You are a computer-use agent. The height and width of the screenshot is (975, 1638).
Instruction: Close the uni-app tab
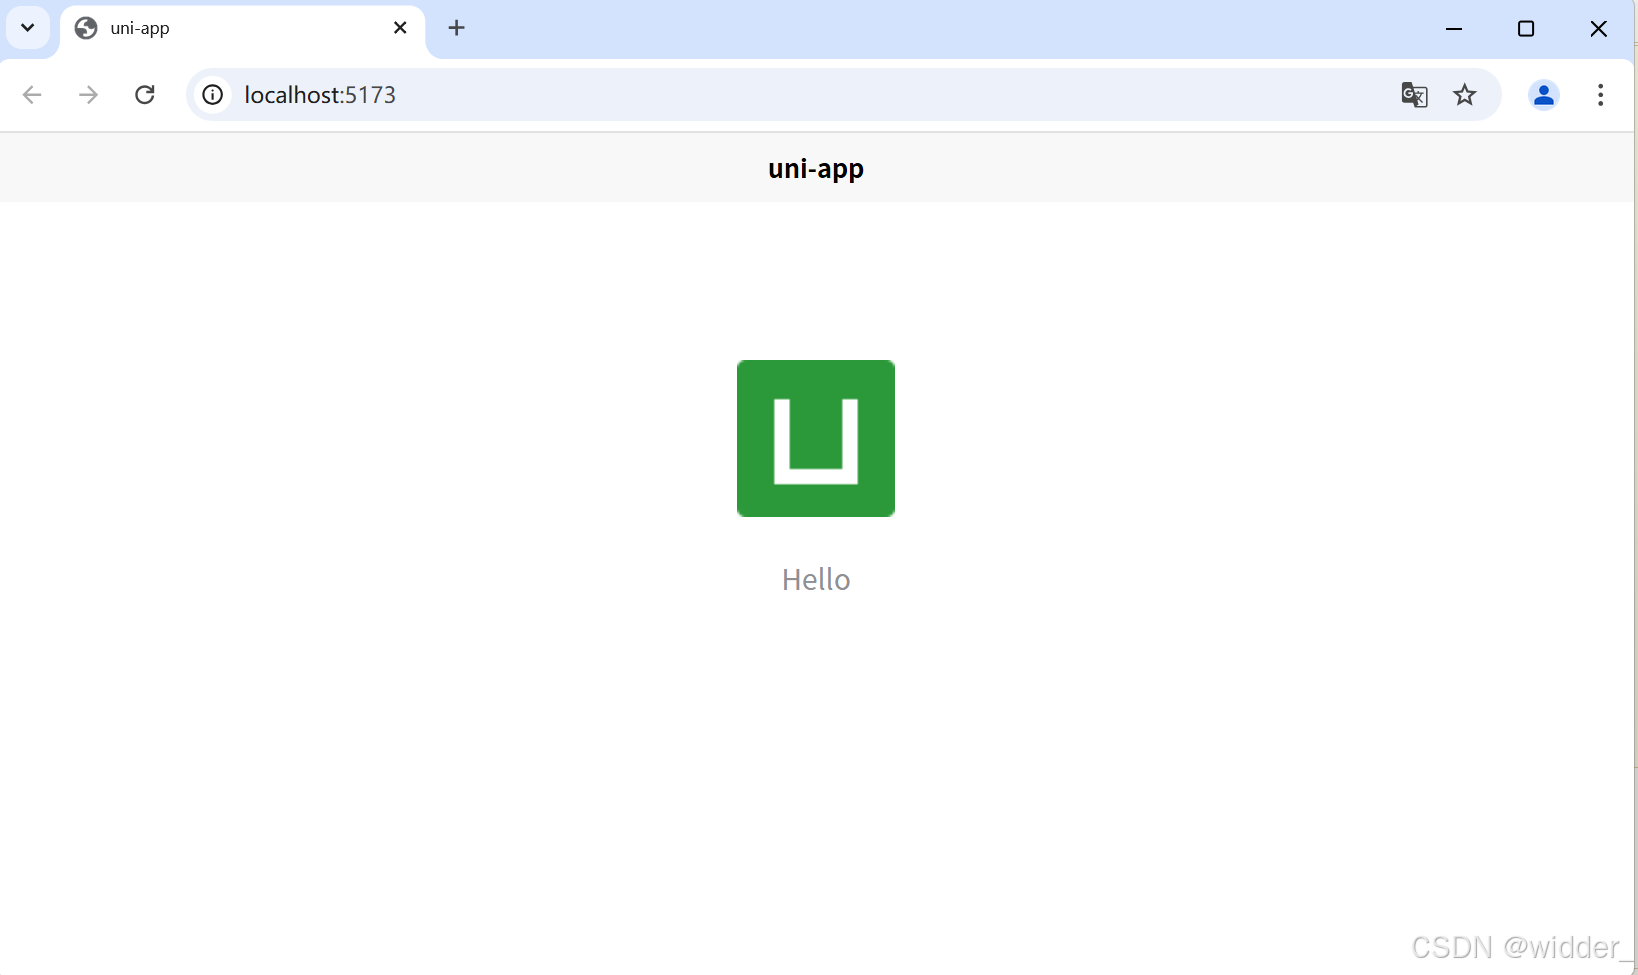tap(400, 28)
